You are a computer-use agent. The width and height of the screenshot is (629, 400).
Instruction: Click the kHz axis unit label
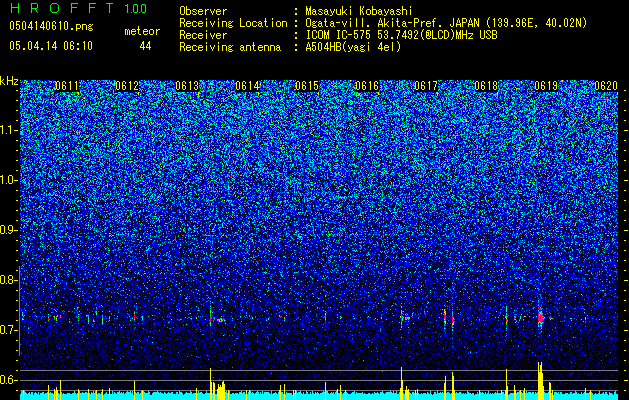click(9, 81)
